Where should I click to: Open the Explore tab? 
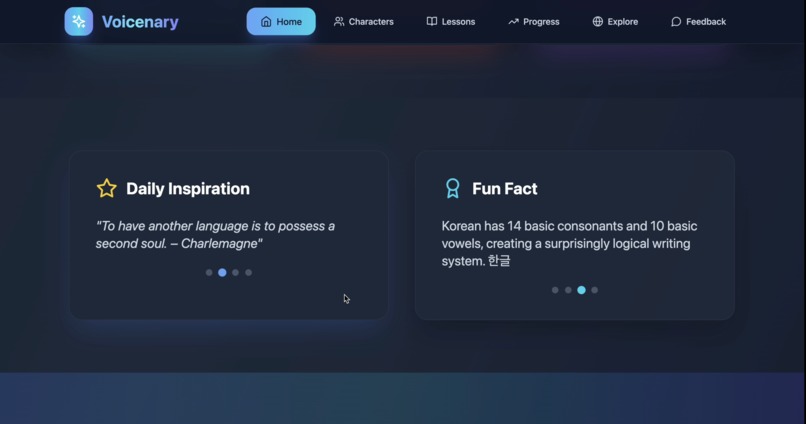(615, 22)
